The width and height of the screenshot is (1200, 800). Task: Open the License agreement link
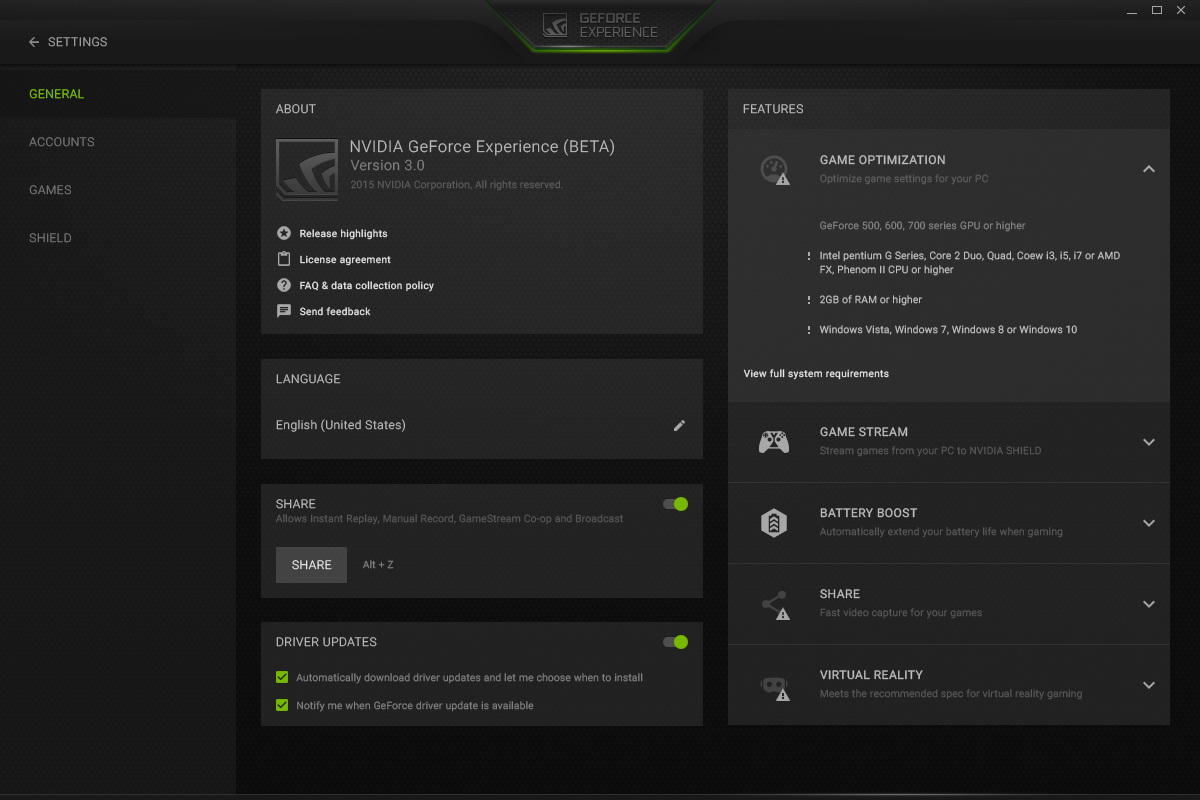(345, 259)
